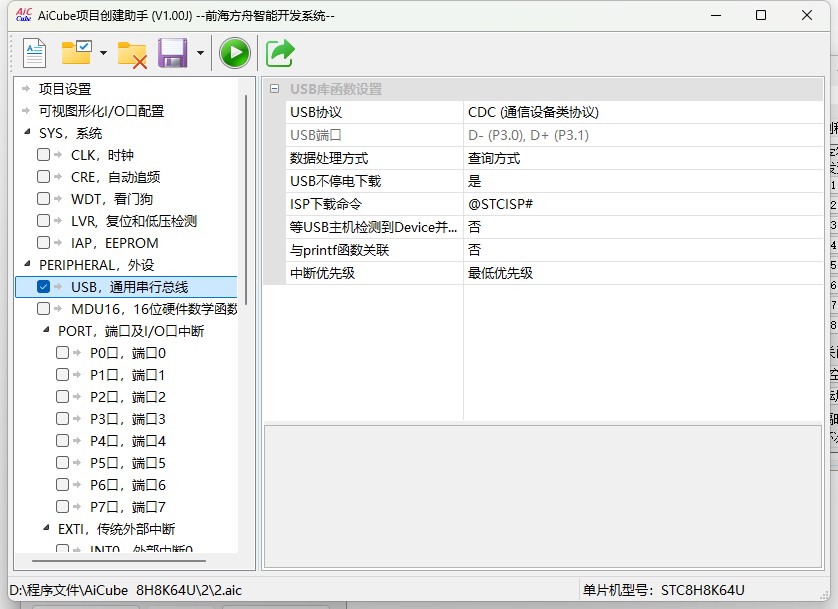Image resolution: width=838 pixels, height=609 pixels.
Task: Check the P7口 port 7 checkbox
Action: click(63, 506)
